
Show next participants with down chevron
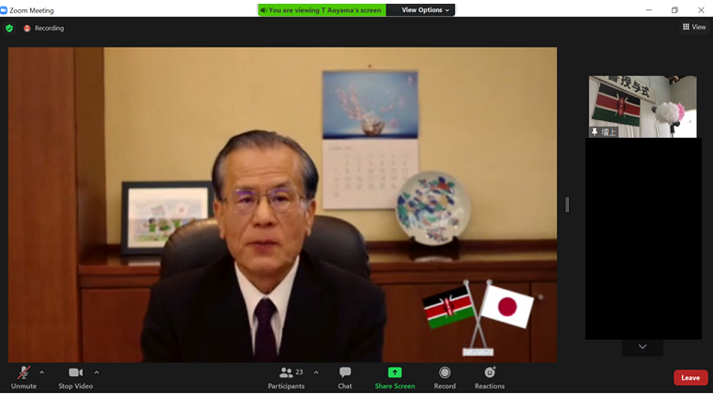coord(643,347)
